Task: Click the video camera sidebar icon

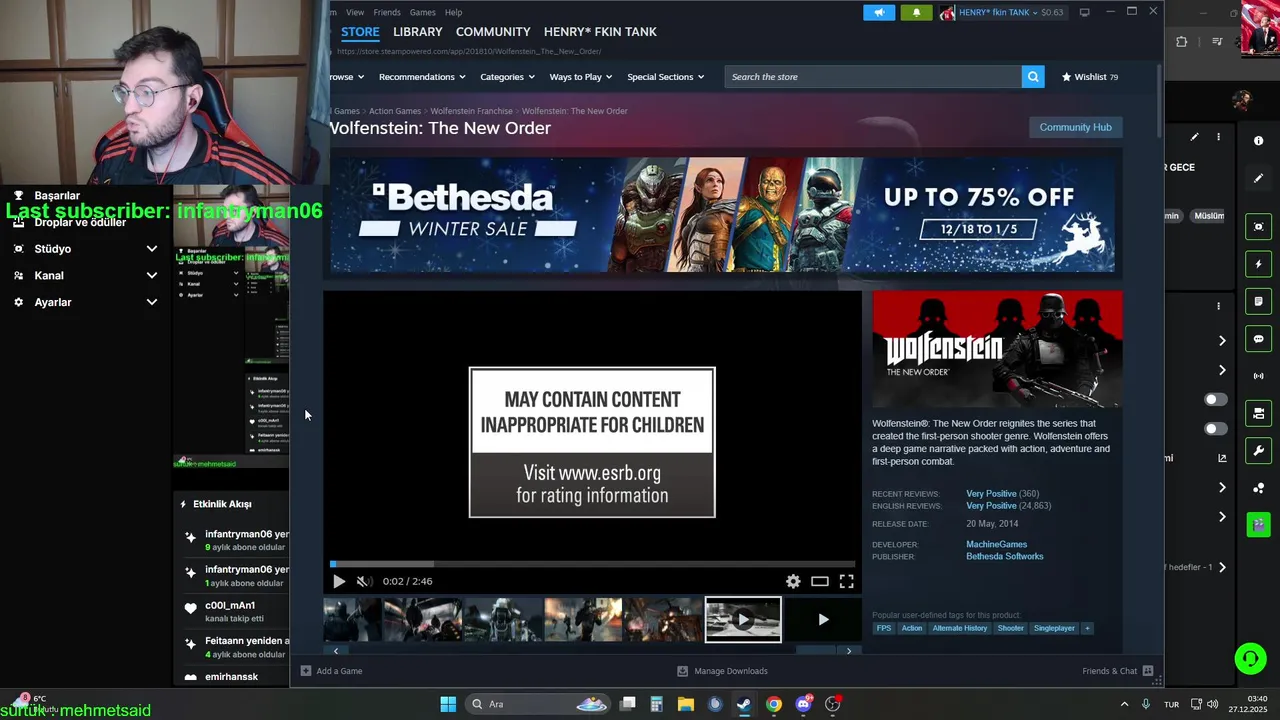Action: pyautogui.click(x=1258, y=413)
